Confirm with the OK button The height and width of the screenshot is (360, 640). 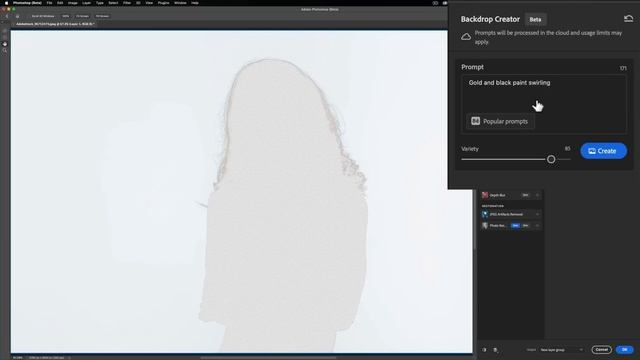[x=624, y=350]
